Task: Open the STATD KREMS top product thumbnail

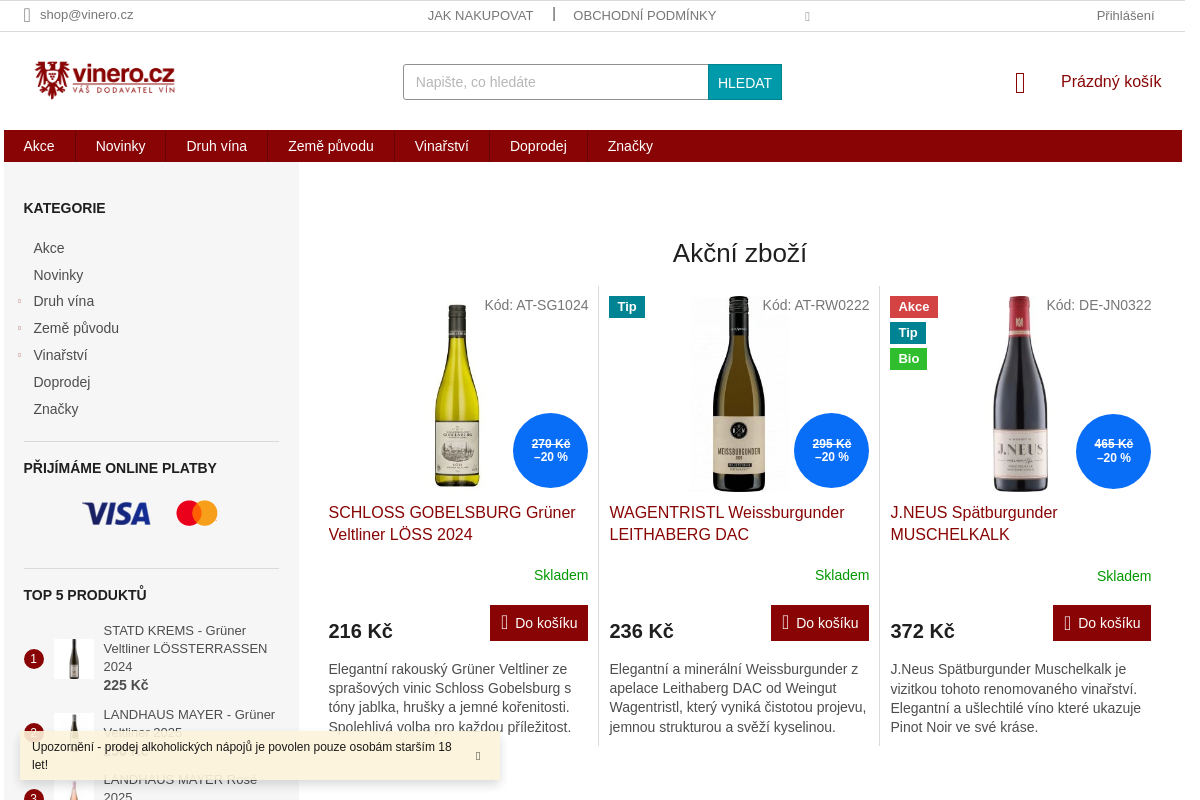Action: (74, 659)
